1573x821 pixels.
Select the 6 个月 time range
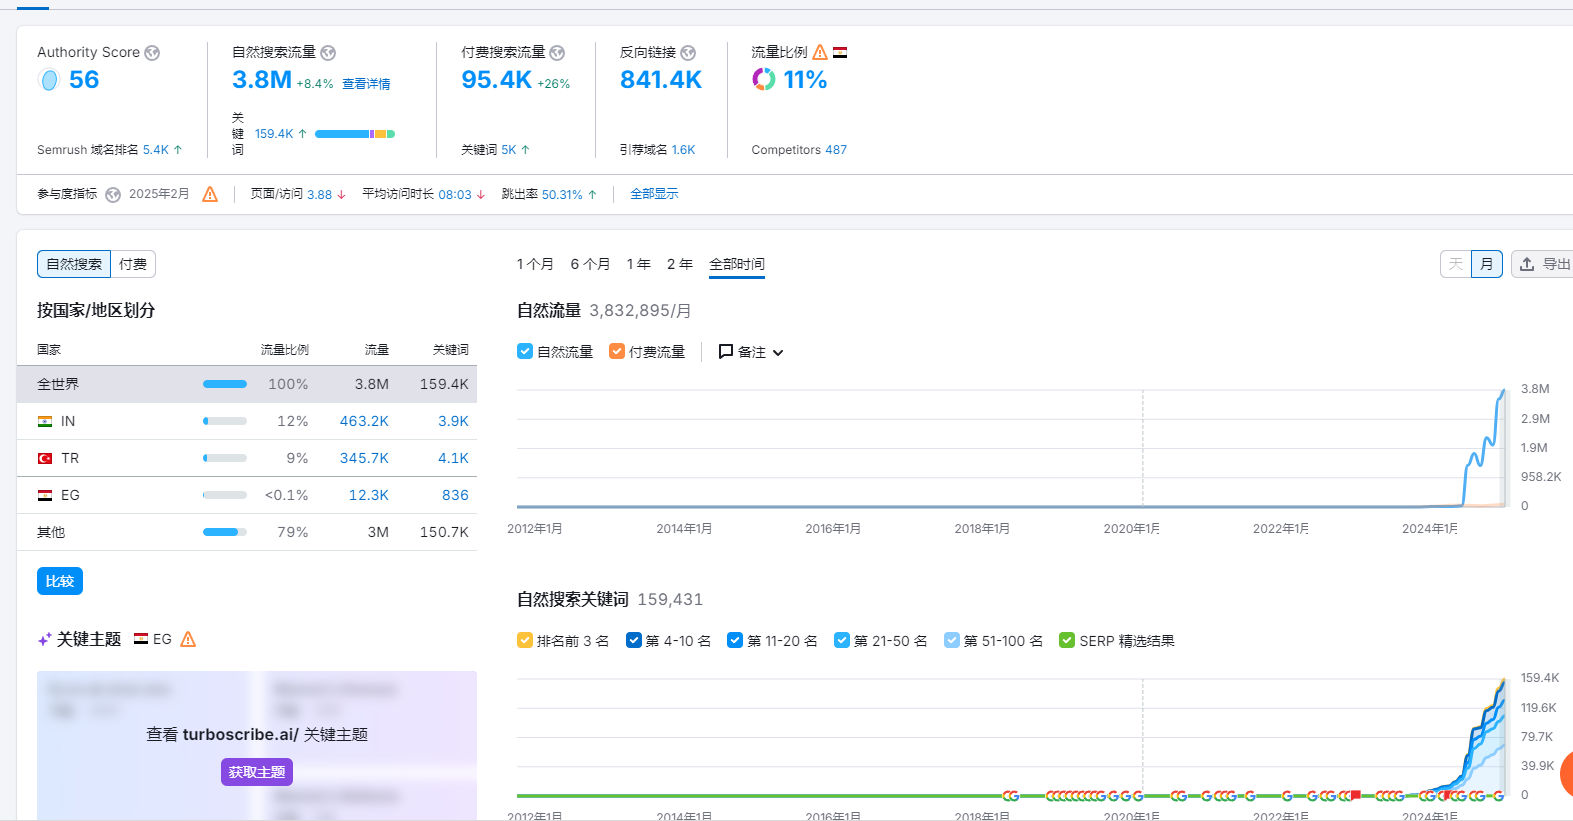pos(590,264)
